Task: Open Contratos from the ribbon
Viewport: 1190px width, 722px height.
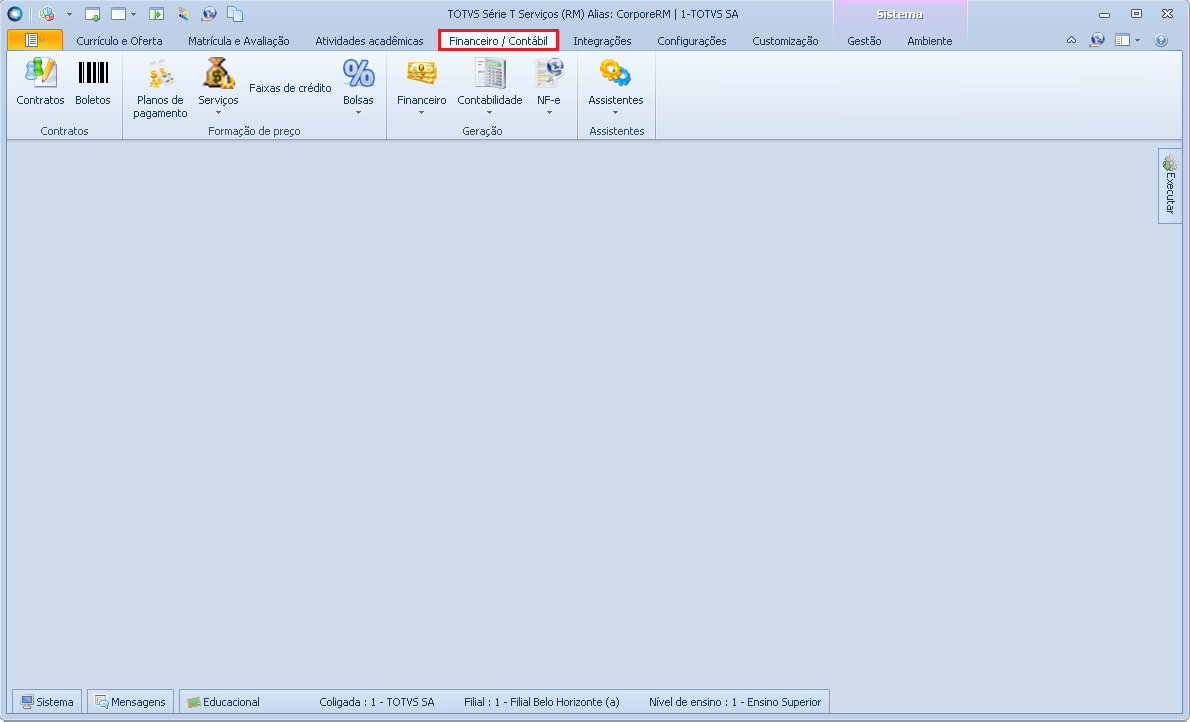Action: pyautogui.click(x=40, y=81)
